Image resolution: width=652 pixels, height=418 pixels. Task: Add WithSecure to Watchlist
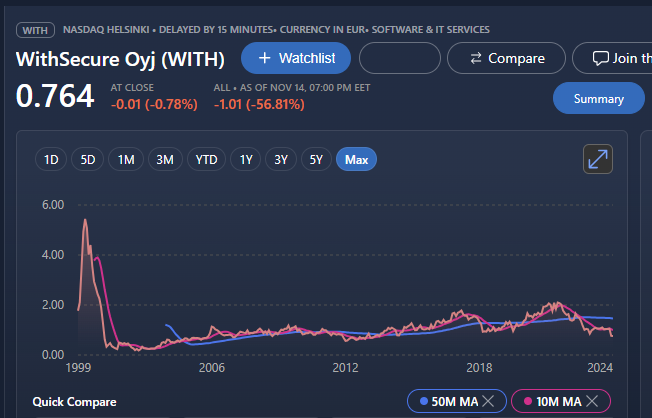296,58
